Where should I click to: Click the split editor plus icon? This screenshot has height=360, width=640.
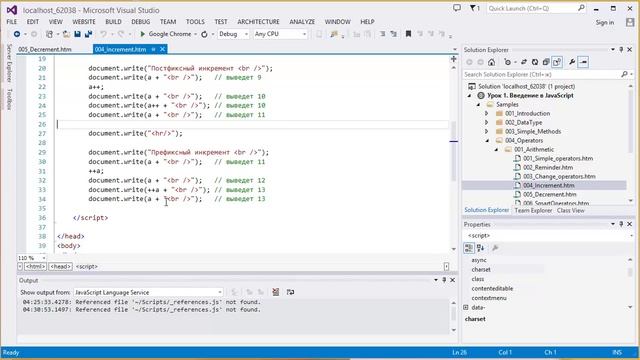coord(453,59)
